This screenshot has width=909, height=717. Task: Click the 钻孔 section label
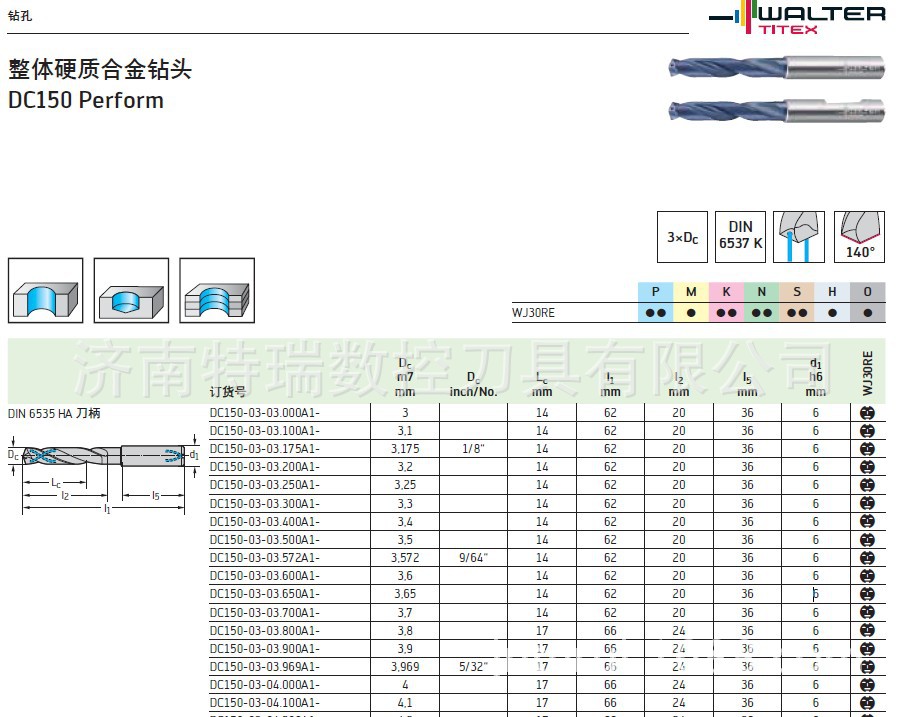(20, 16)
